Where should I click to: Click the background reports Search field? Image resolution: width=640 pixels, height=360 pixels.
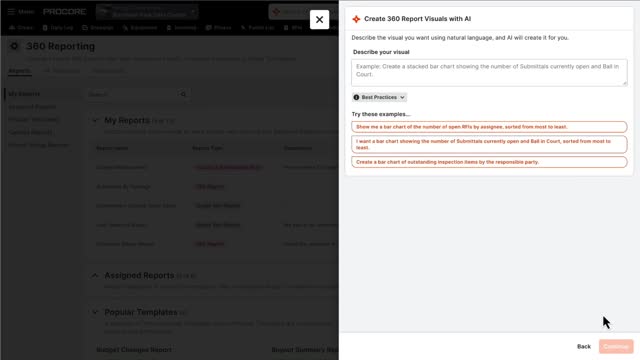pyautogui.click(x=133, y=94)
